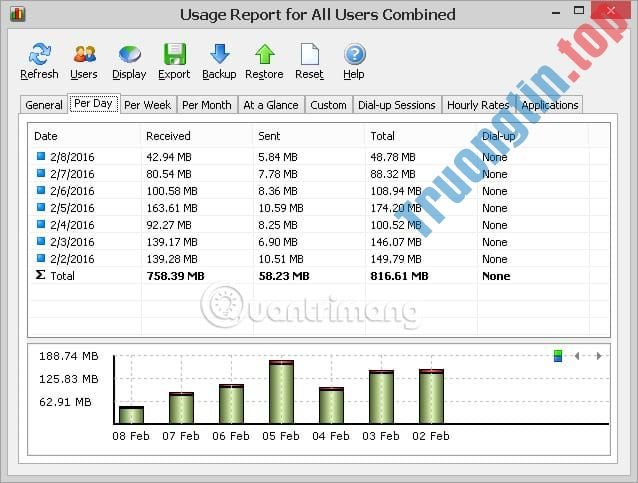Image resolution: width=638 pixels, height=483 pixels.
Task: Click the Date column header
Action: pos(46,135)
